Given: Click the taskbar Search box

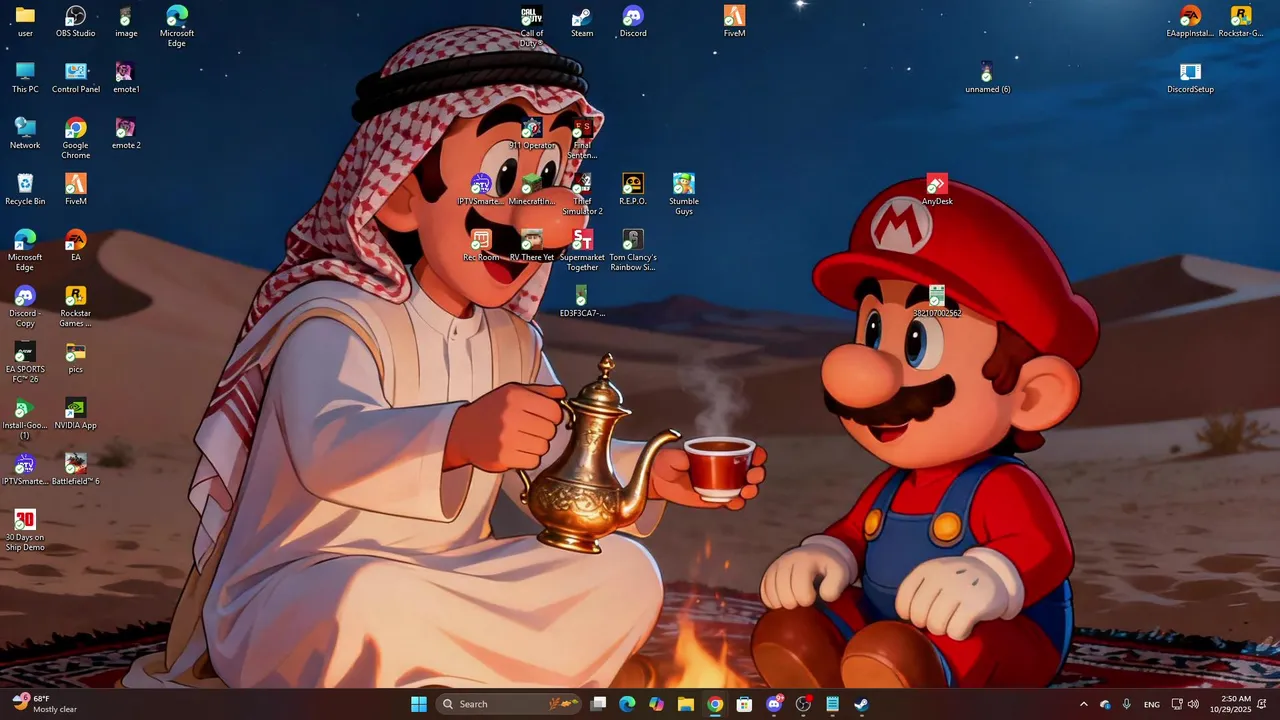Looking at the screenshot, I should click(509, 704).
